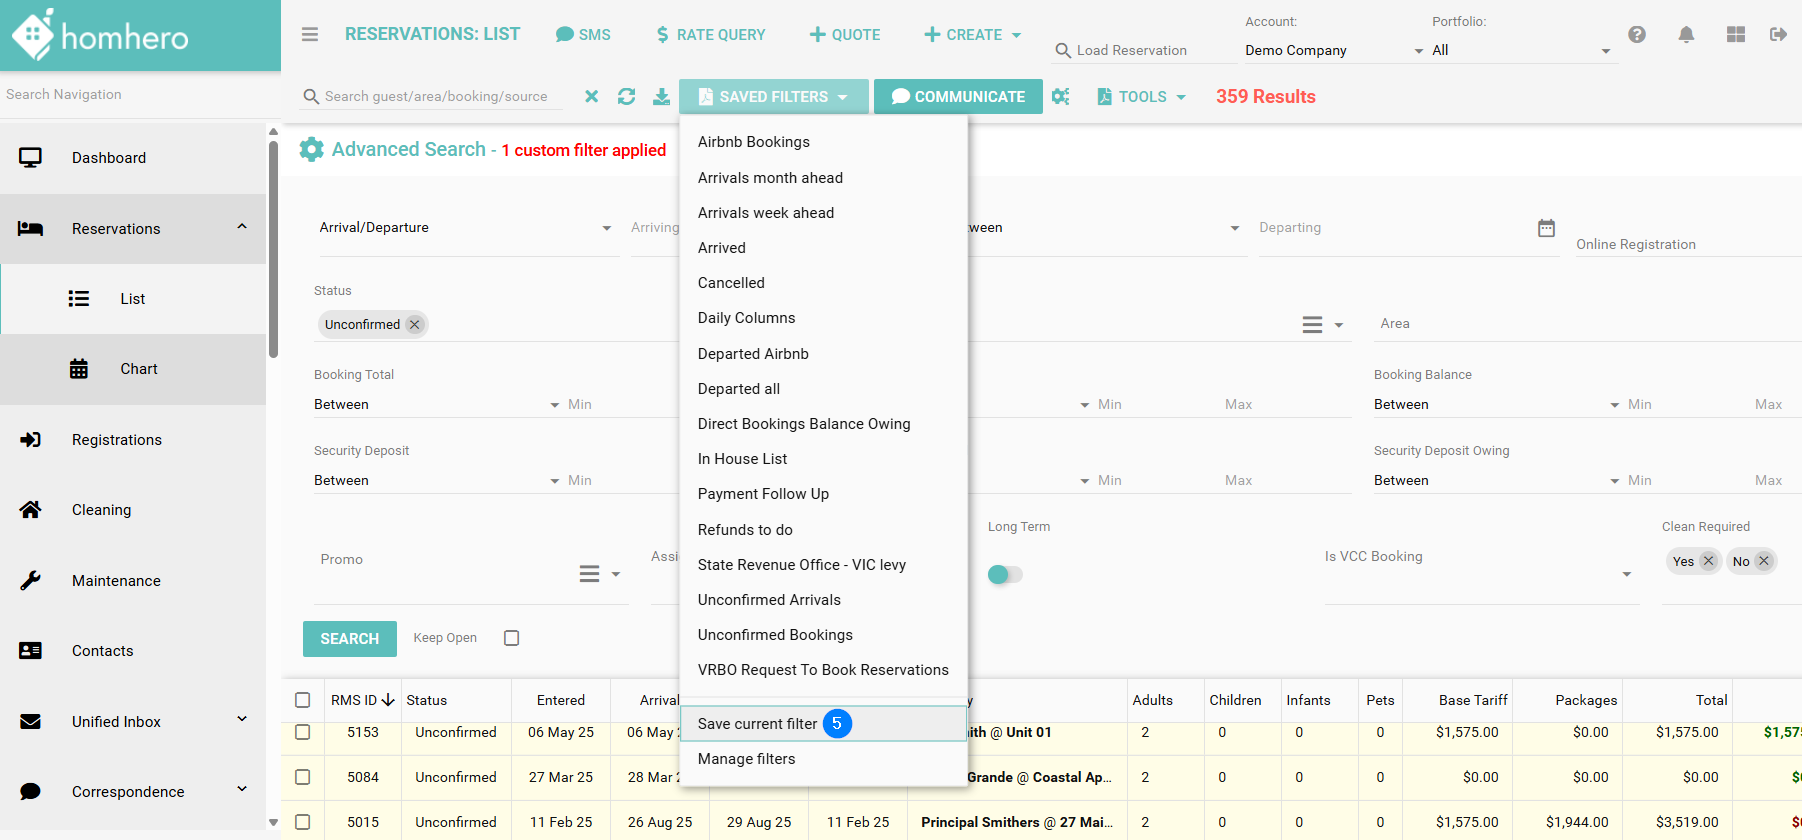Image resolution: width=1802 pixels, height=840 pixels.
Task: Toggle the Long Term switch
Action: coord(1004,574)
